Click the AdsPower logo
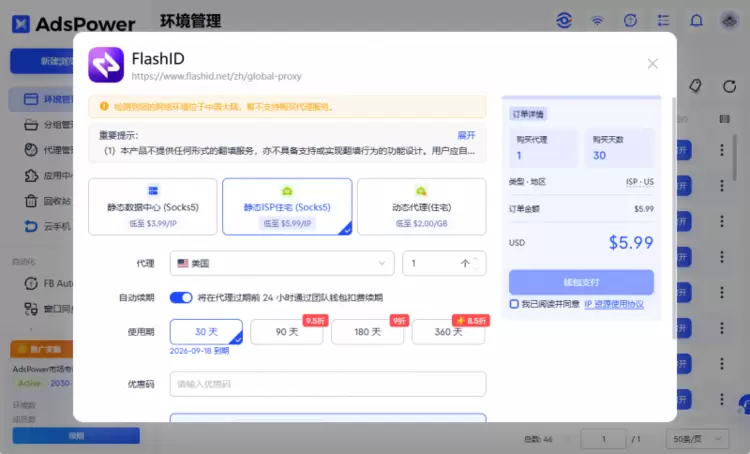 (73, 24)
